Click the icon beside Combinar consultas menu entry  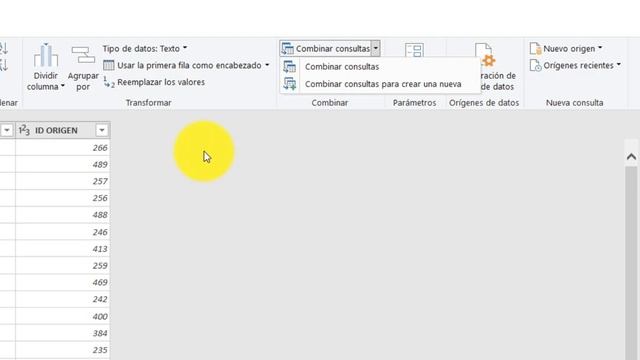coord(289,67)
